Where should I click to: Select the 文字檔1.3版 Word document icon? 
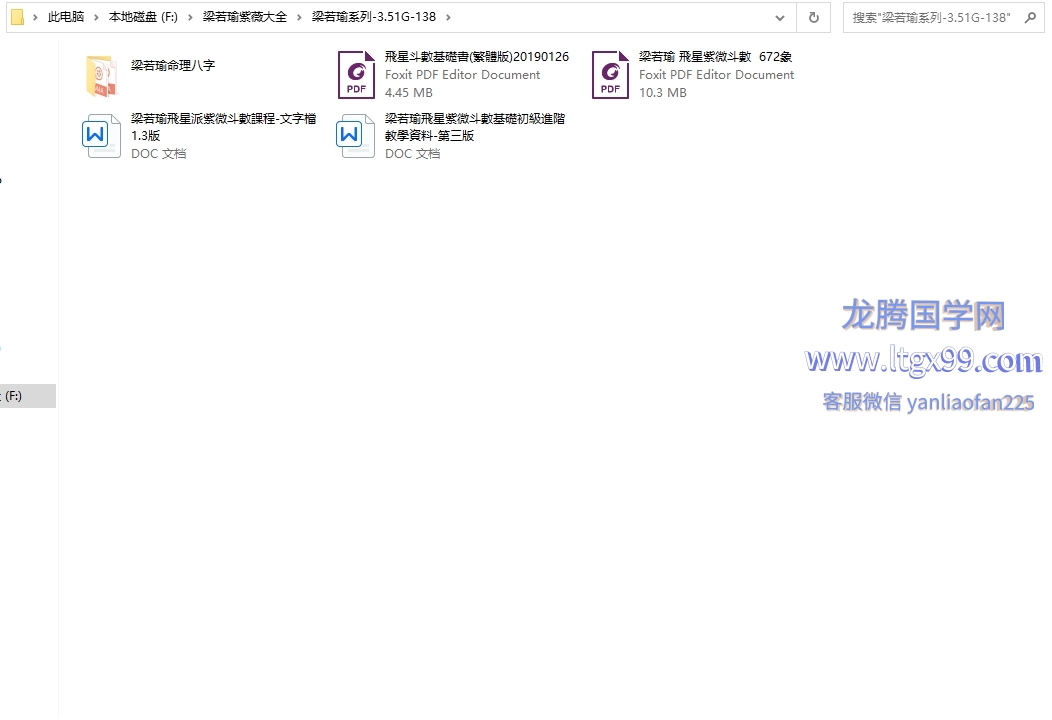pos(101,136)
